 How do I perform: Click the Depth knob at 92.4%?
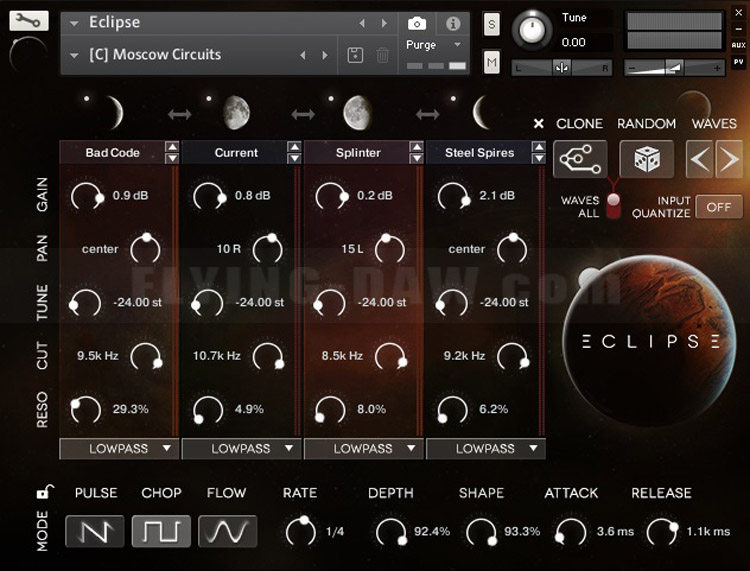(x=391, y=532)
